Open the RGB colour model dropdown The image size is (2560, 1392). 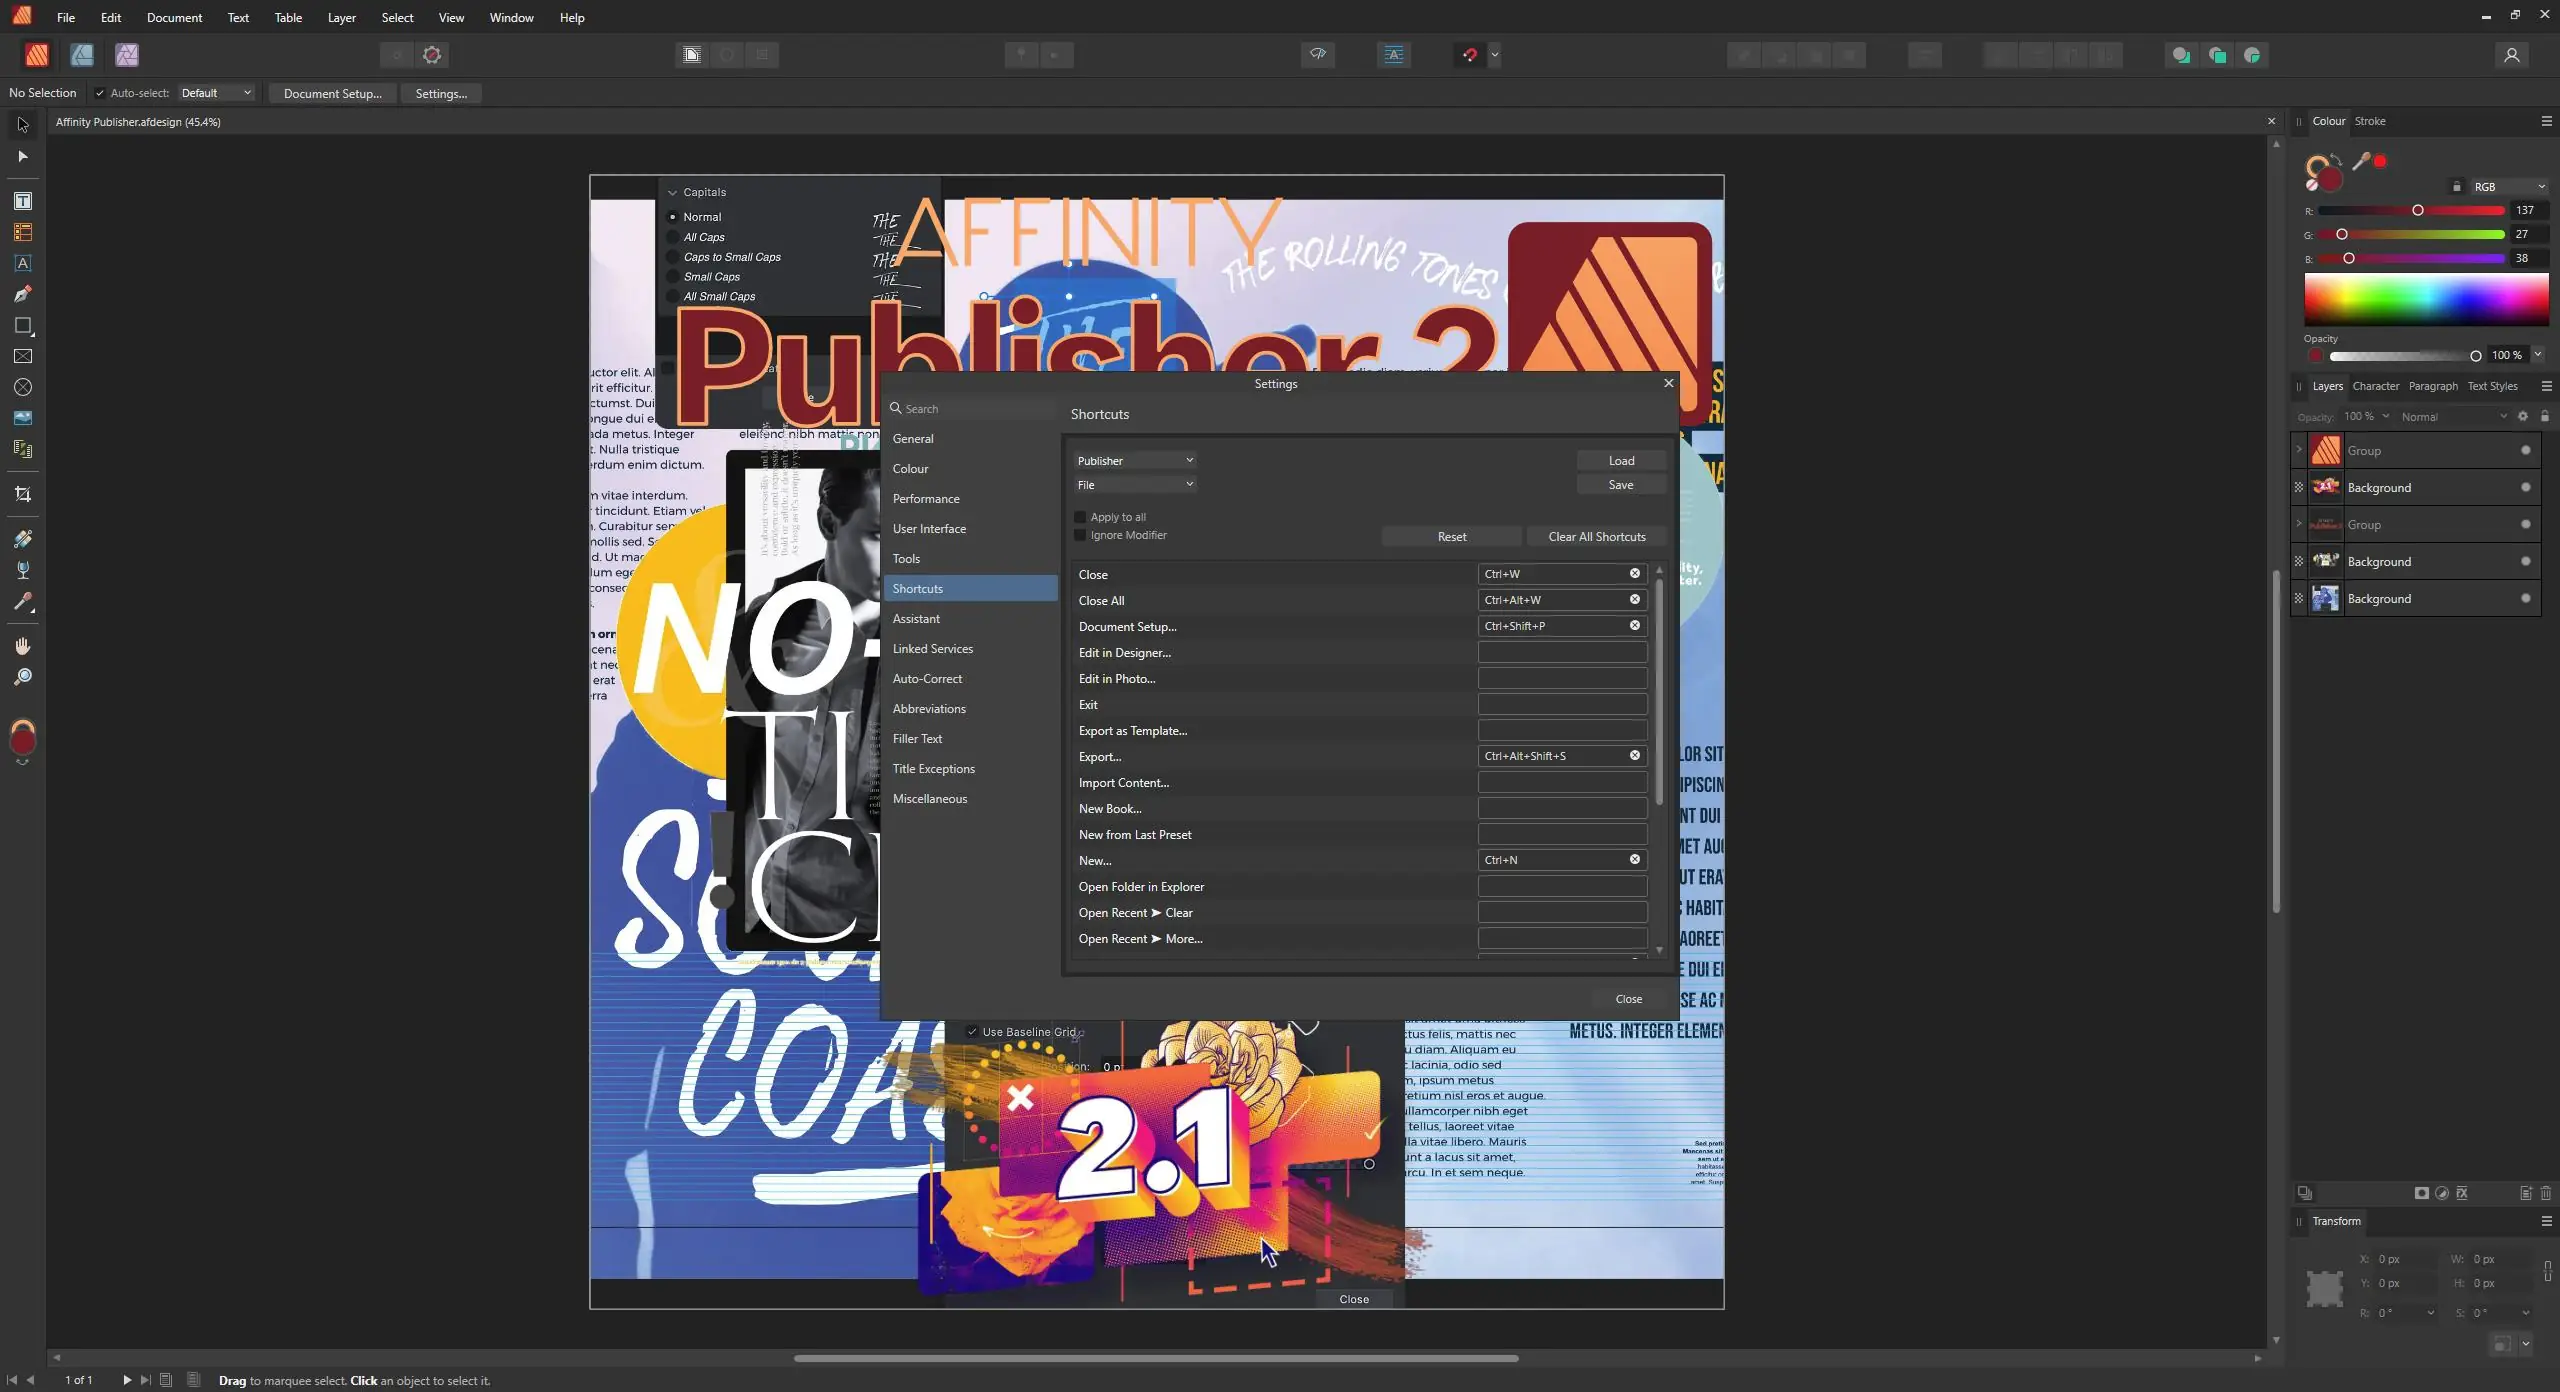pyautogui.click(x=2507, y=186)
